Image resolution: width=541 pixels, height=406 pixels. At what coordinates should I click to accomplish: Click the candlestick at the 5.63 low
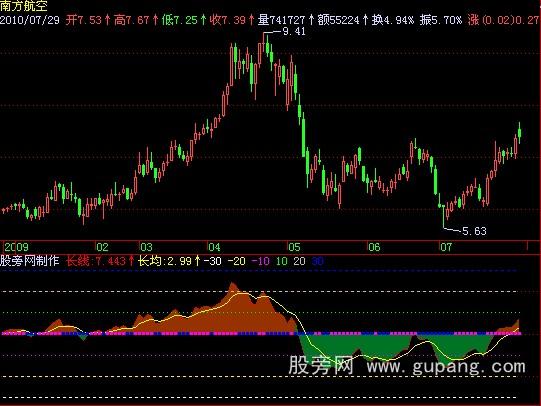click(x=444, y=217)
